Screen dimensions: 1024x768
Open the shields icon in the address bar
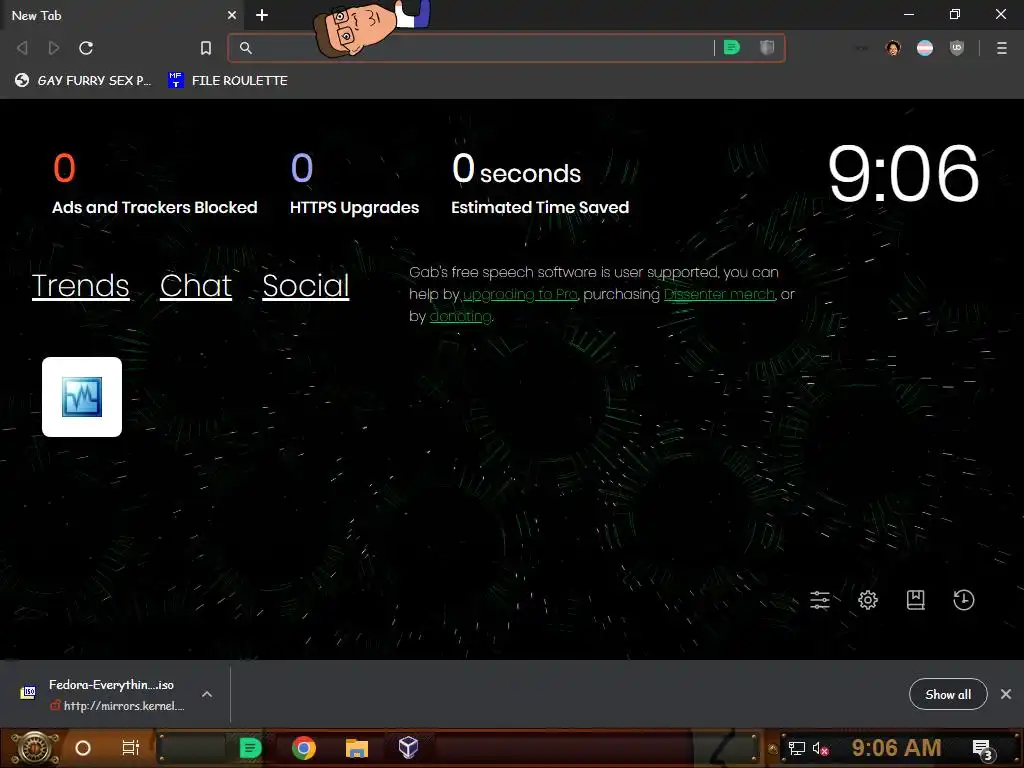coord(767,47)
